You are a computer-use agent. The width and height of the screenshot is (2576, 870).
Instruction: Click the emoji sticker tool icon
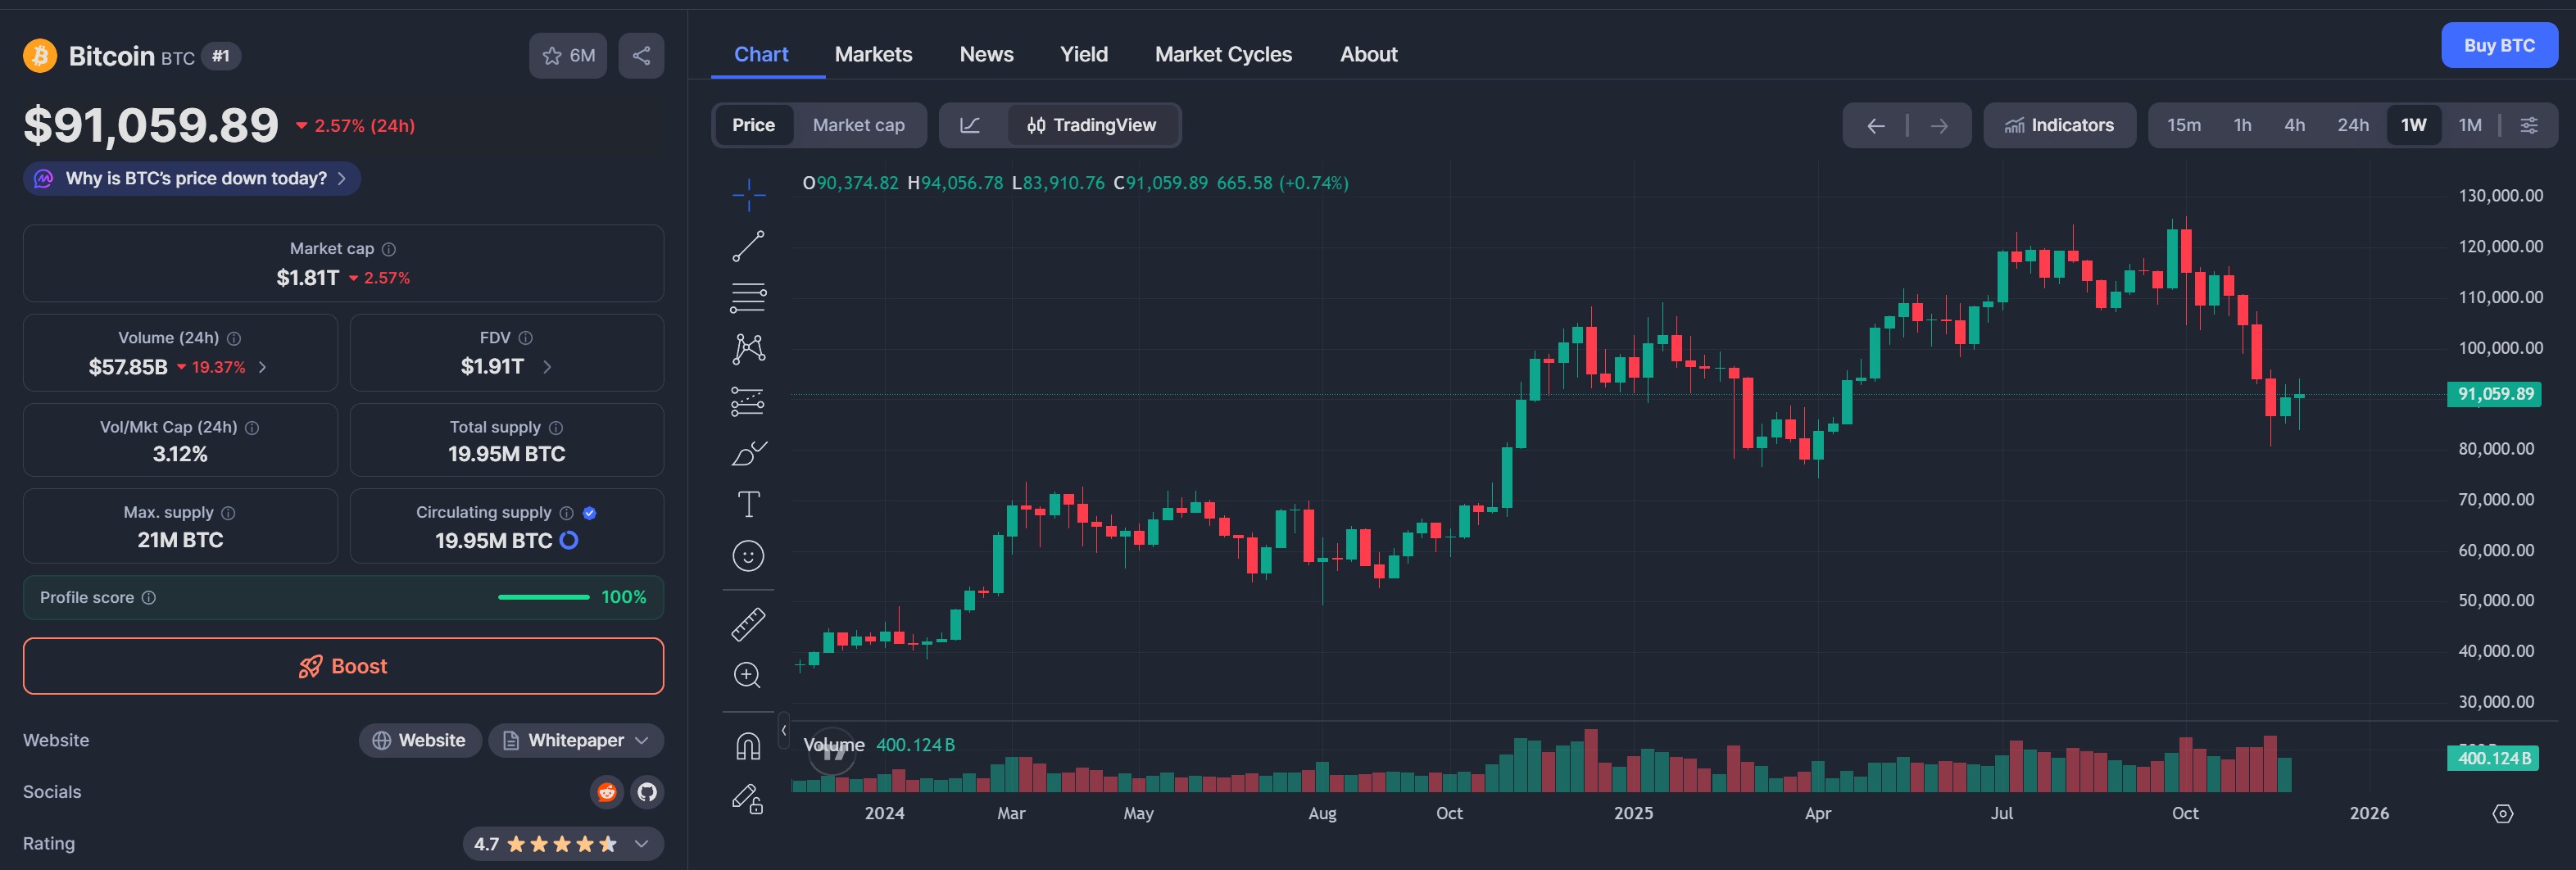point(748,556)
